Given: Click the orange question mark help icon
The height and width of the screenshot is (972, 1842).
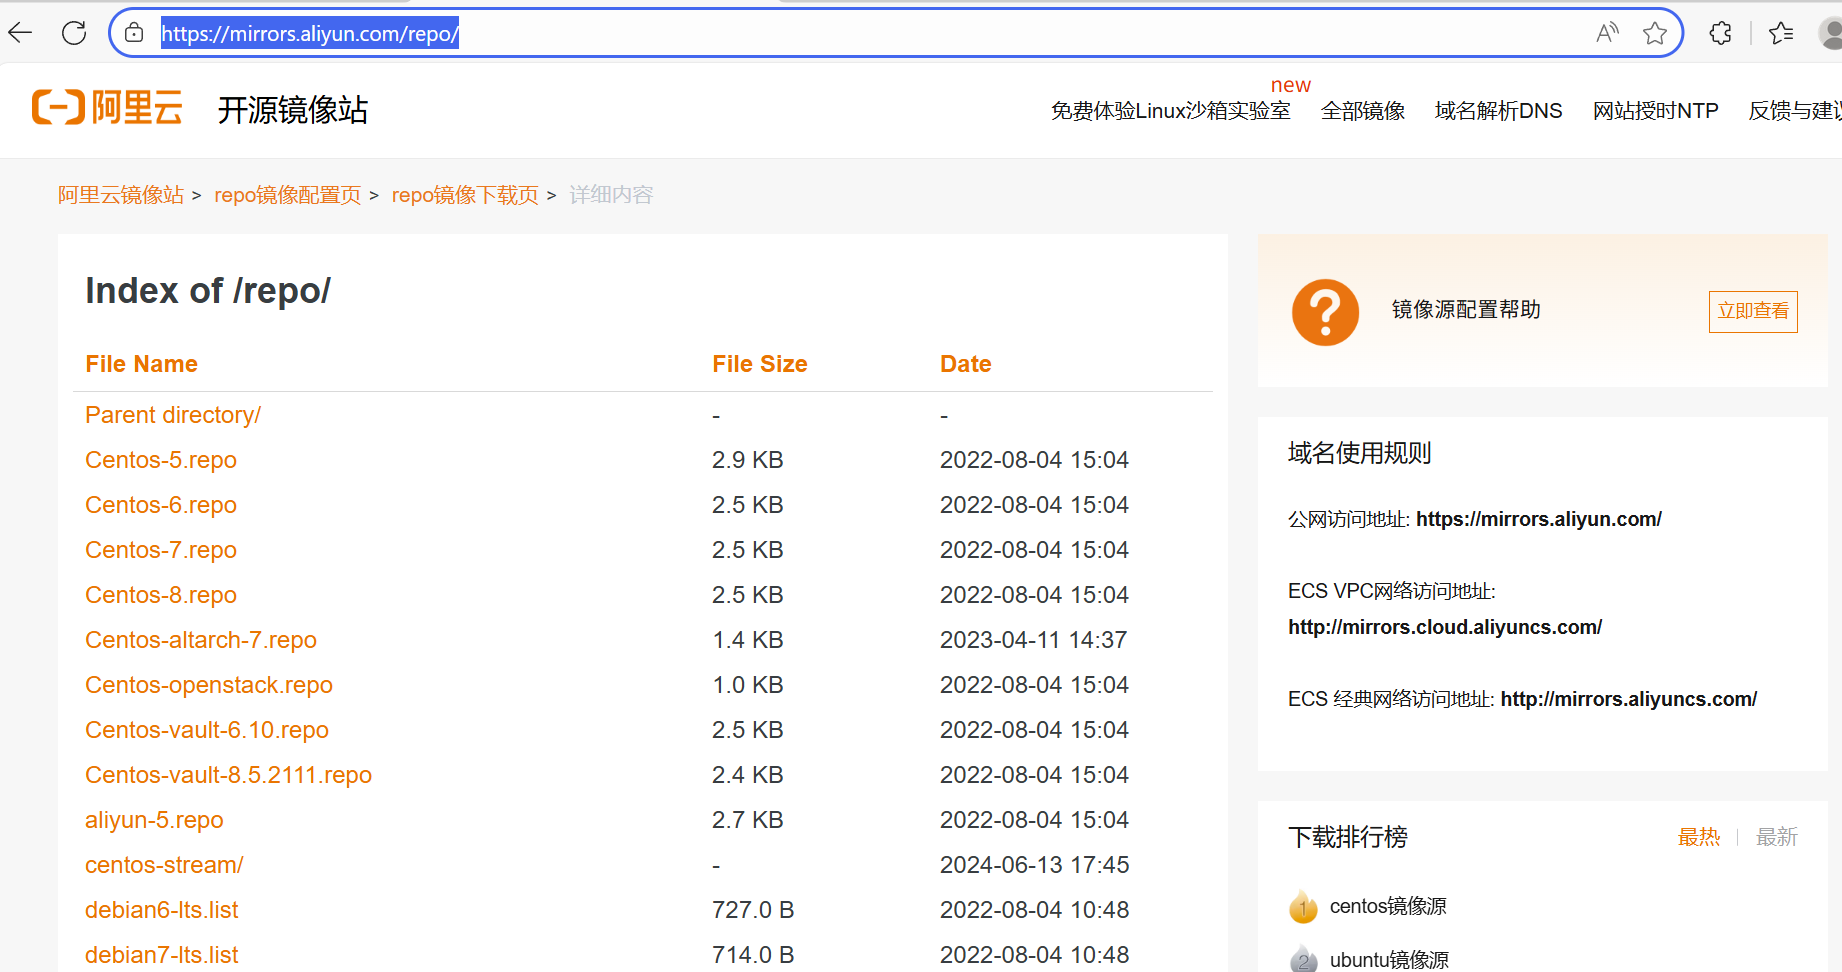Looking at the screenshot, I should coord(1325,312).
